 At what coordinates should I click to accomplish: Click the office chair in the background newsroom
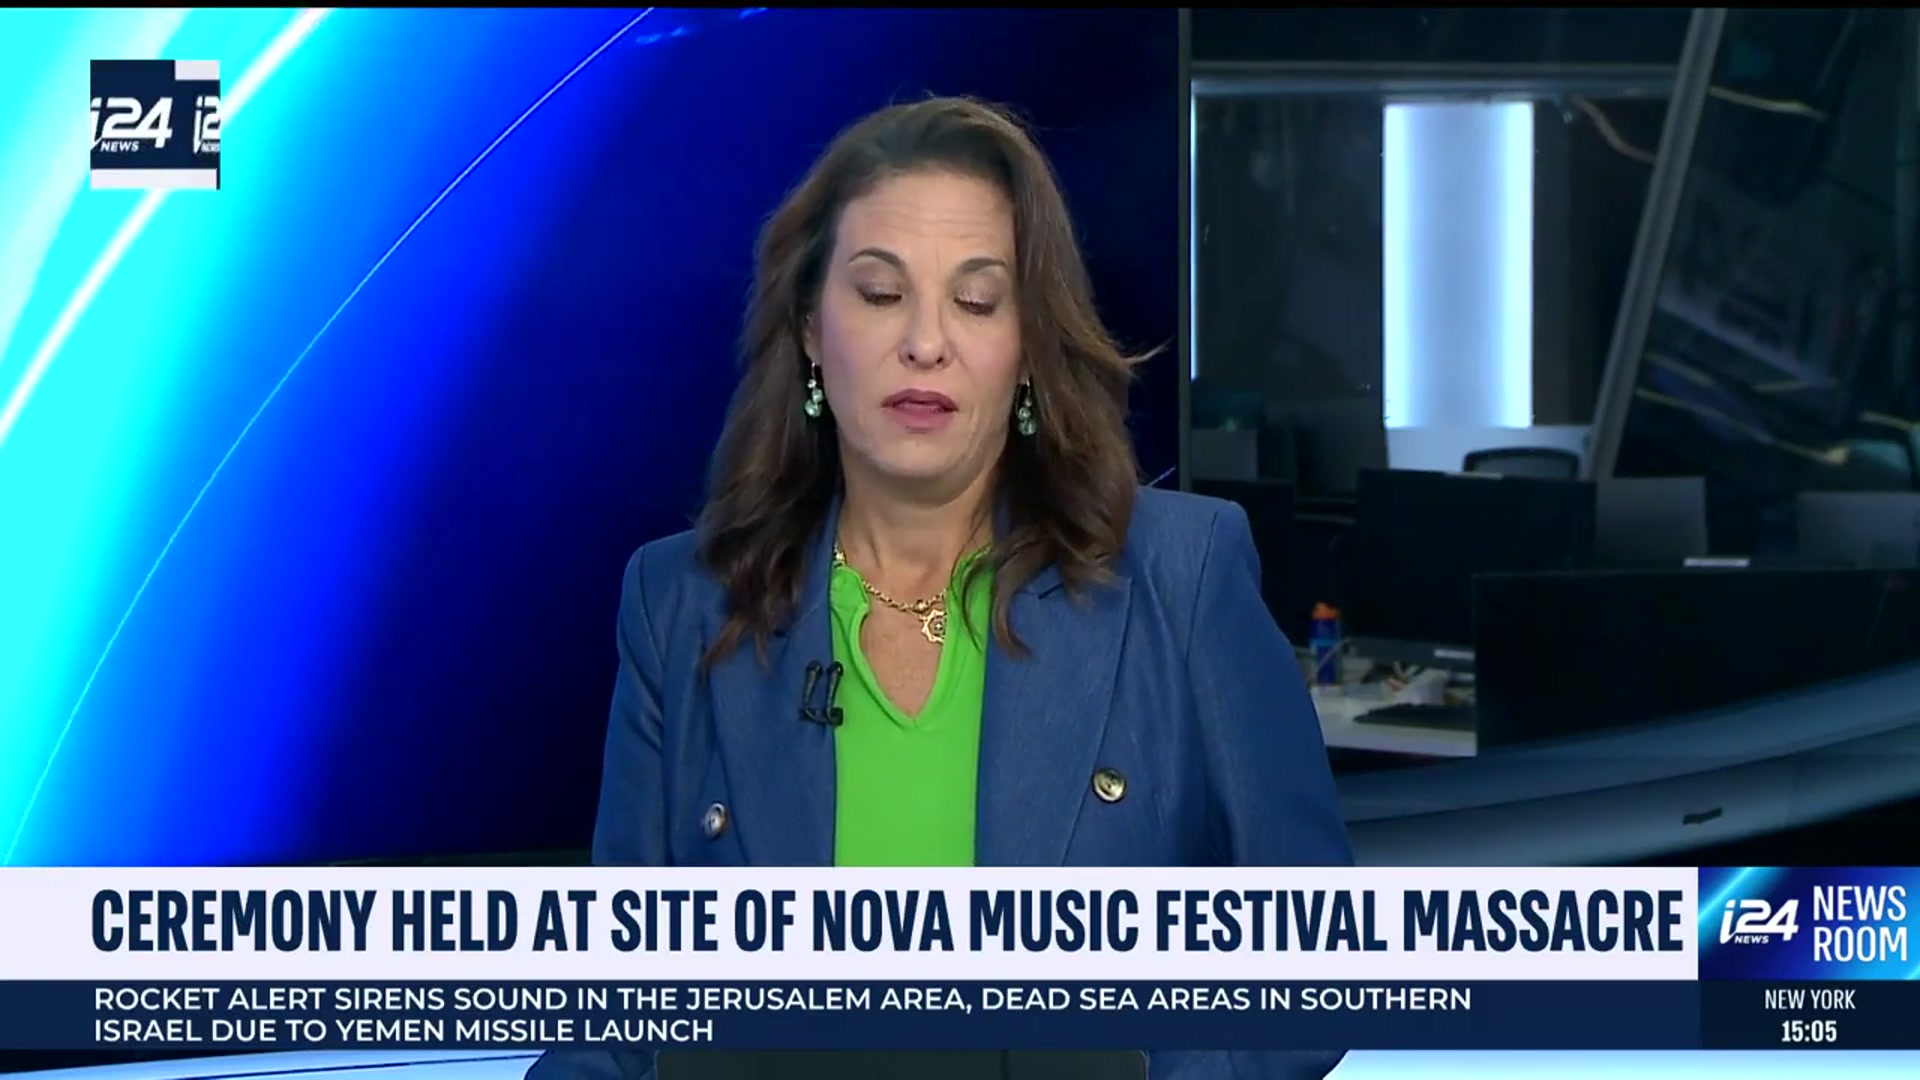pyautogui.click(x=1520, y=464)
